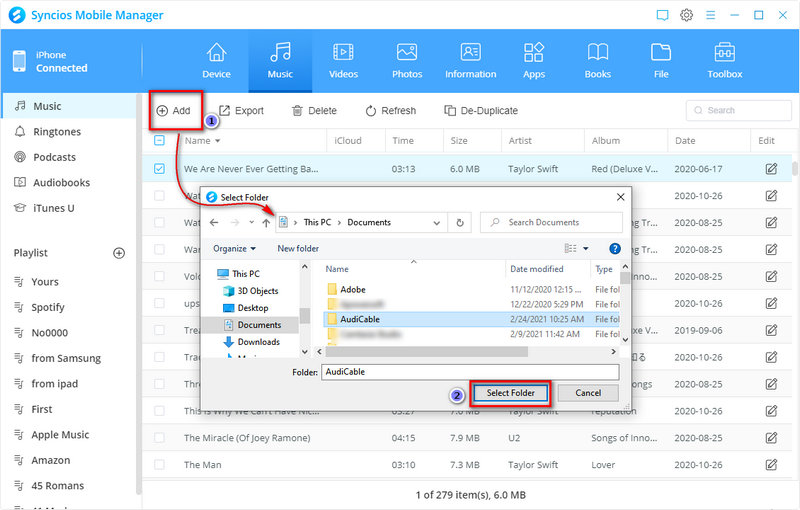Check the The Miracle (Of Joey Ramone) row

[159, 438]
